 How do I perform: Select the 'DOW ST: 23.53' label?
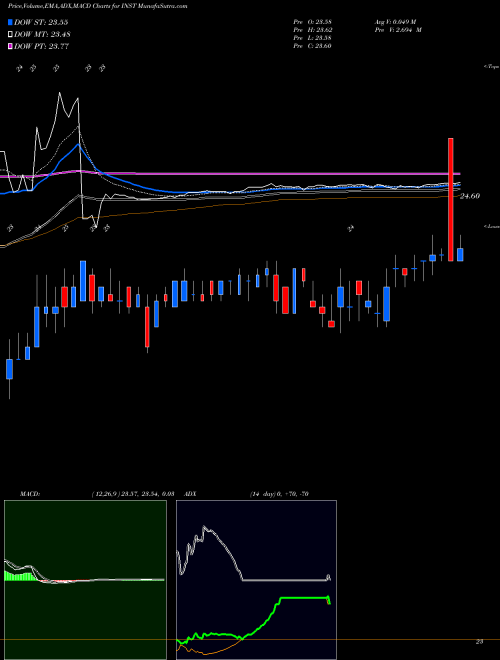(41, 22)
